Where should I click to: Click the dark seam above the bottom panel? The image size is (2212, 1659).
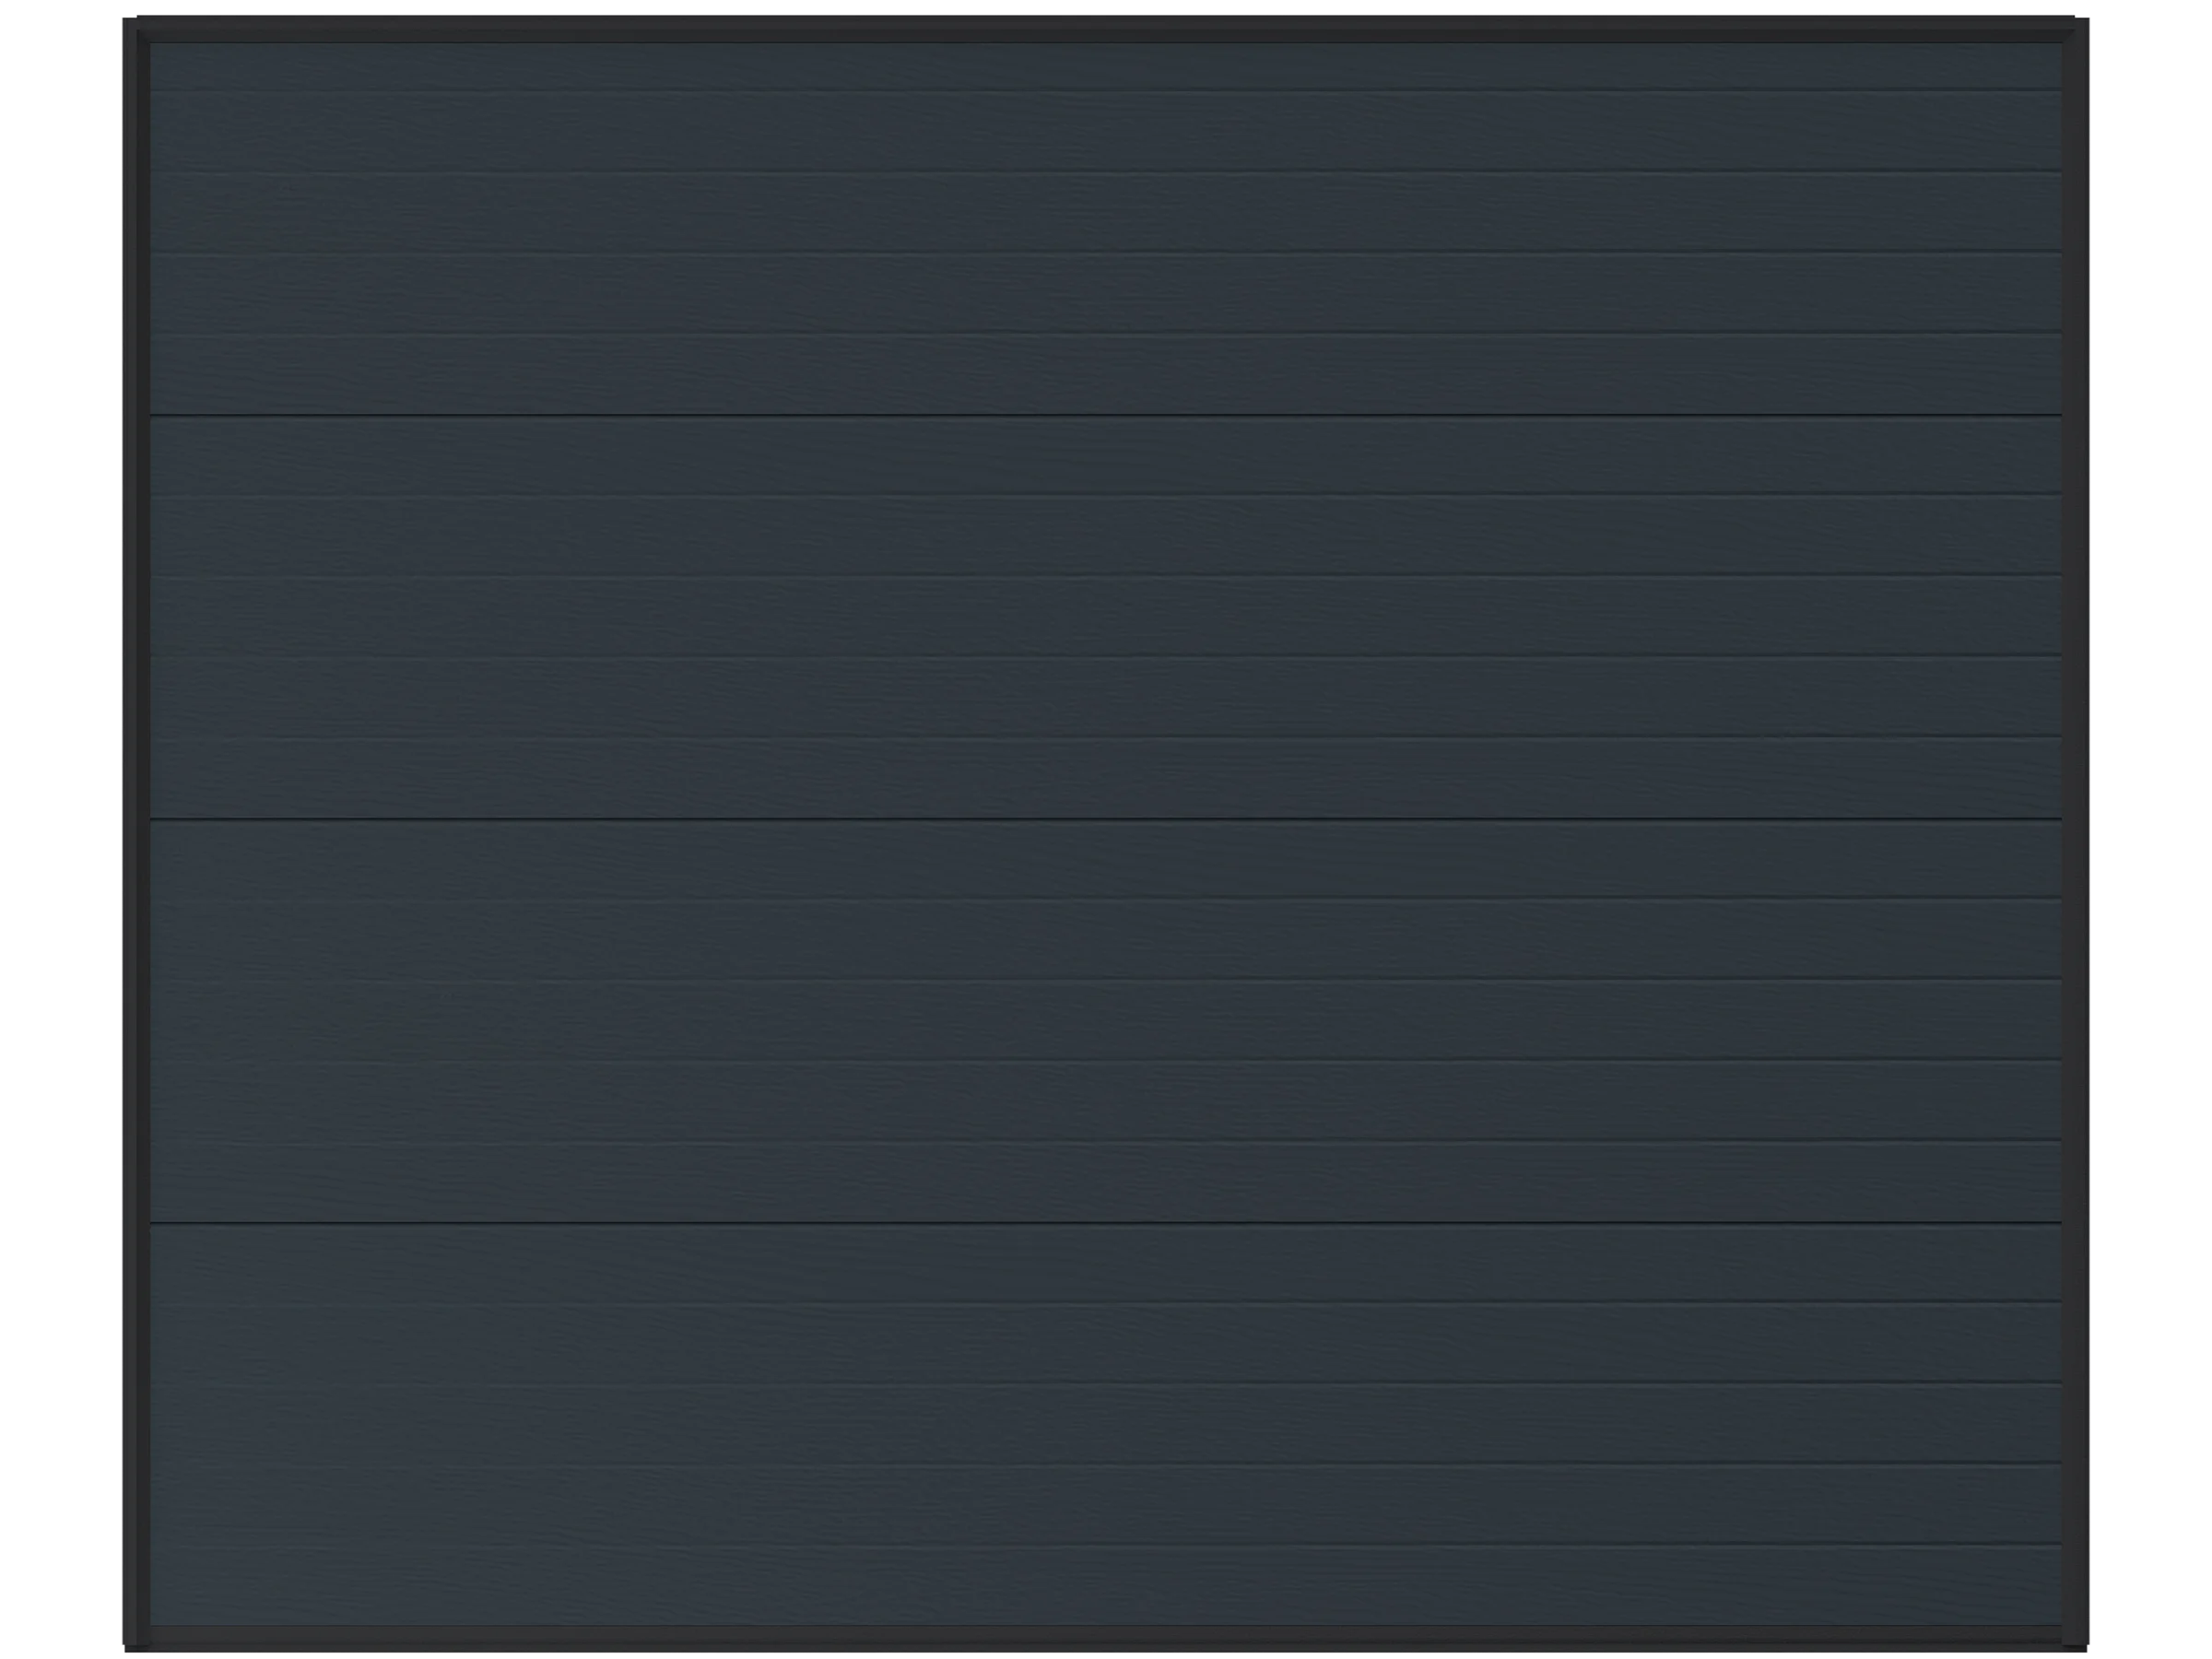(1105, 1223)
